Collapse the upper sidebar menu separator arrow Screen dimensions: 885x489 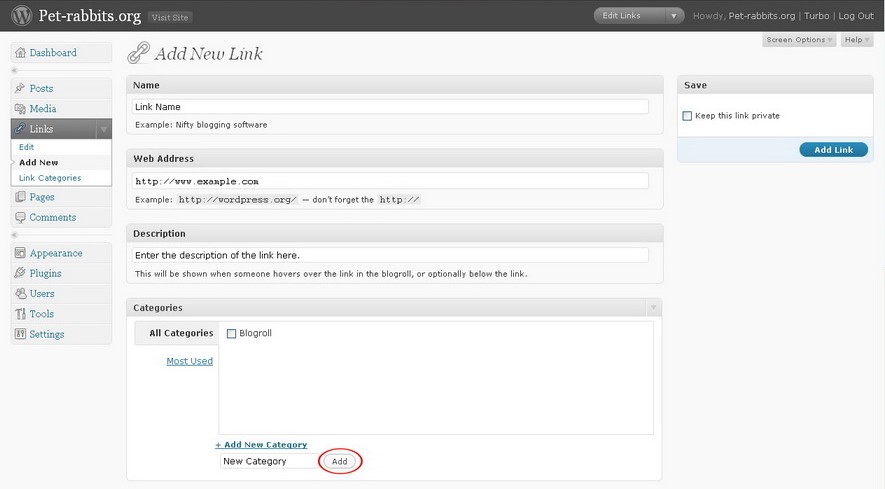pyautogui.click(x=15, y=71)
